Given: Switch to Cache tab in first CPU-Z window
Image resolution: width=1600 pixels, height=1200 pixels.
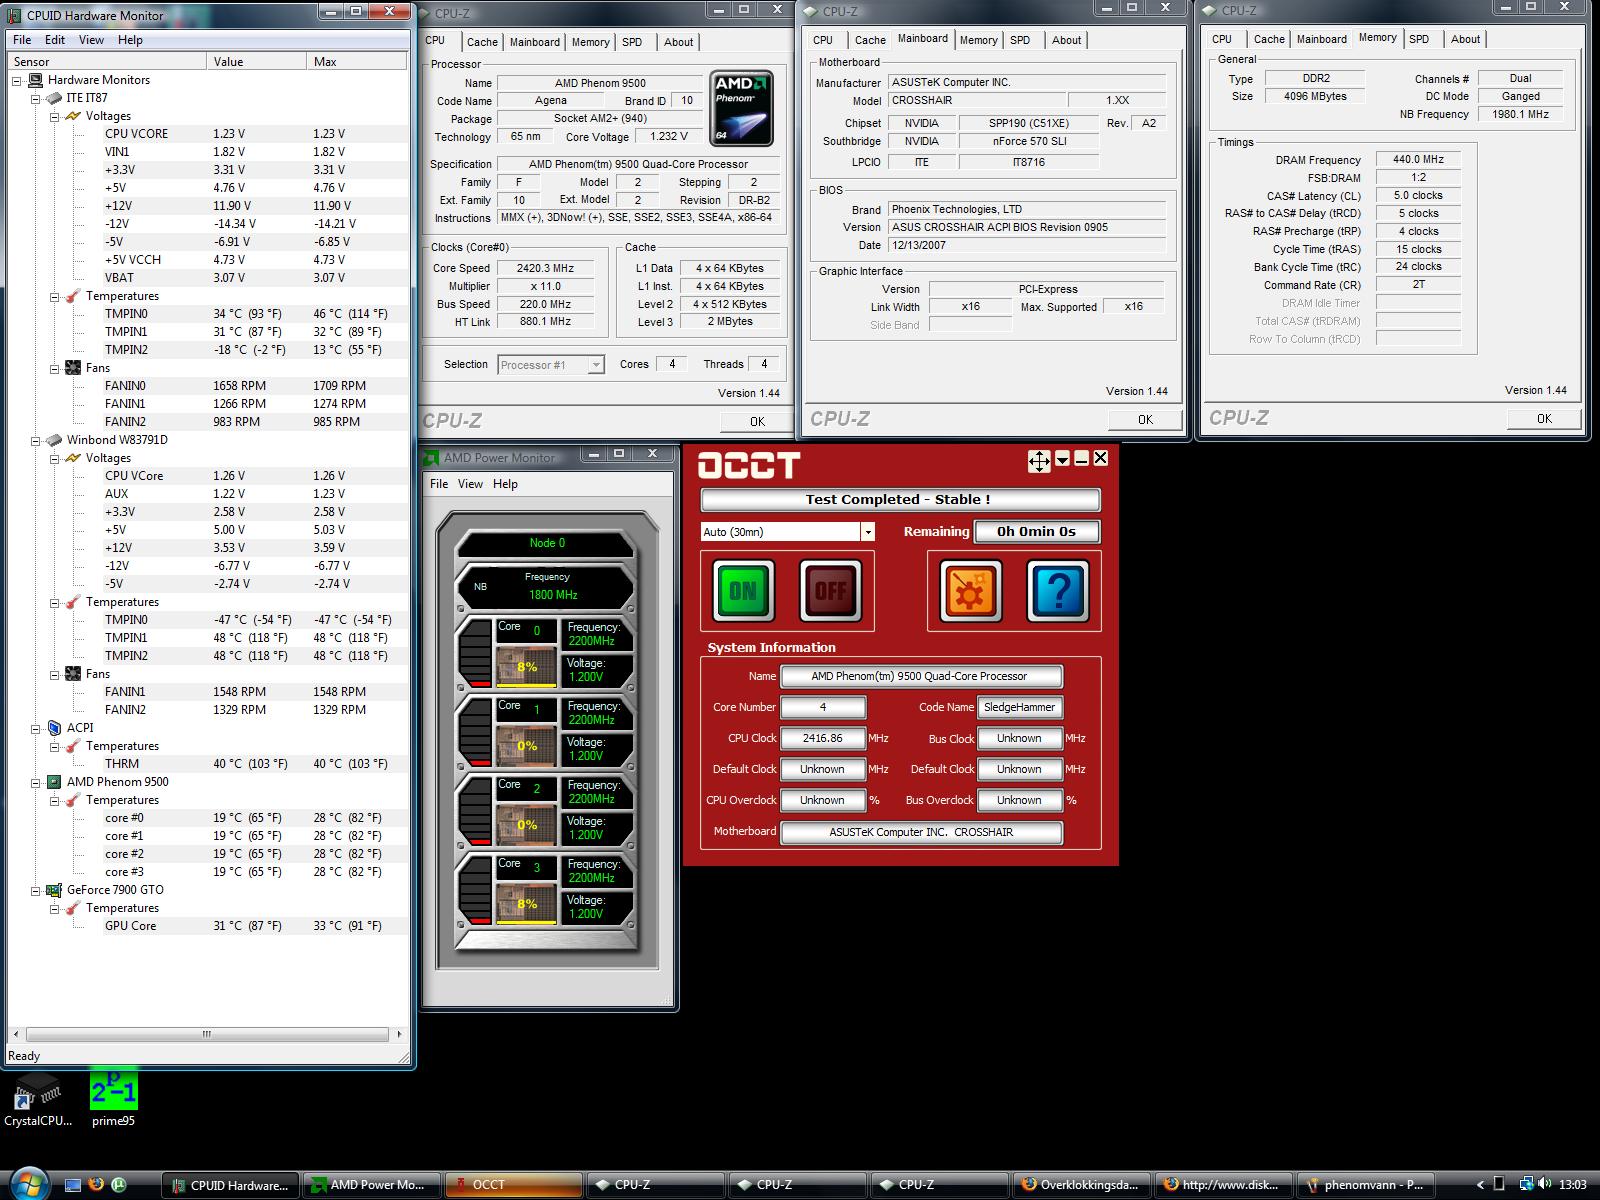Looking at the screenshot, I should tap(482, 42).
